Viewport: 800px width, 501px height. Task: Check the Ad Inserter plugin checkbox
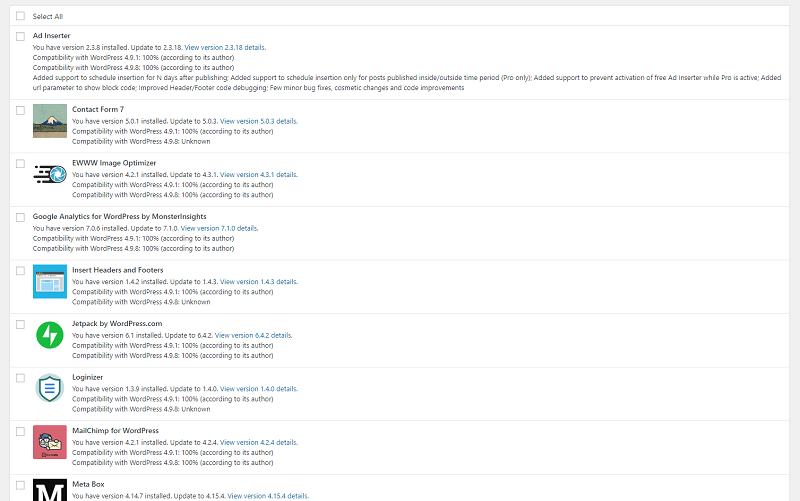tap(20, 36)
